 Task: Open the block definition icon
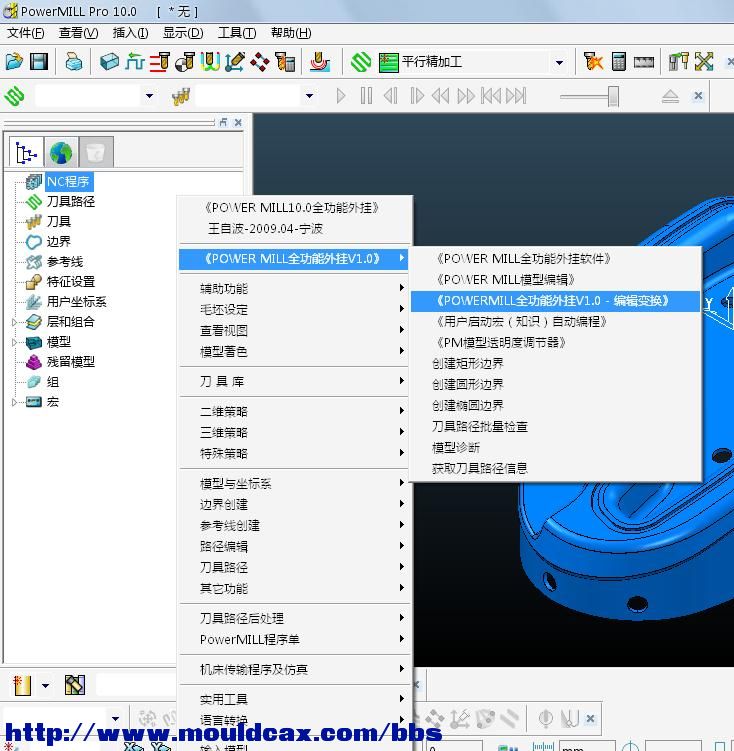click(109, 62)
